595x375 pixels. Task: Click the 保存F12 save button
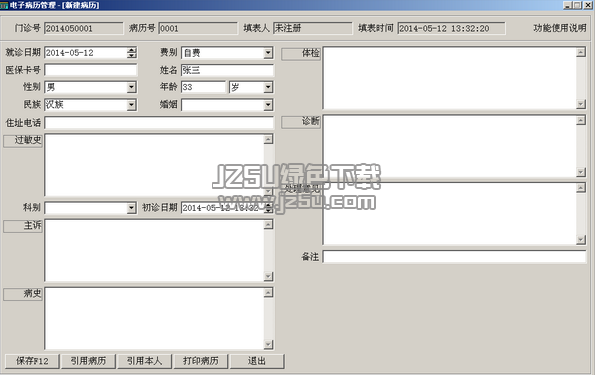tap(32, 361)
